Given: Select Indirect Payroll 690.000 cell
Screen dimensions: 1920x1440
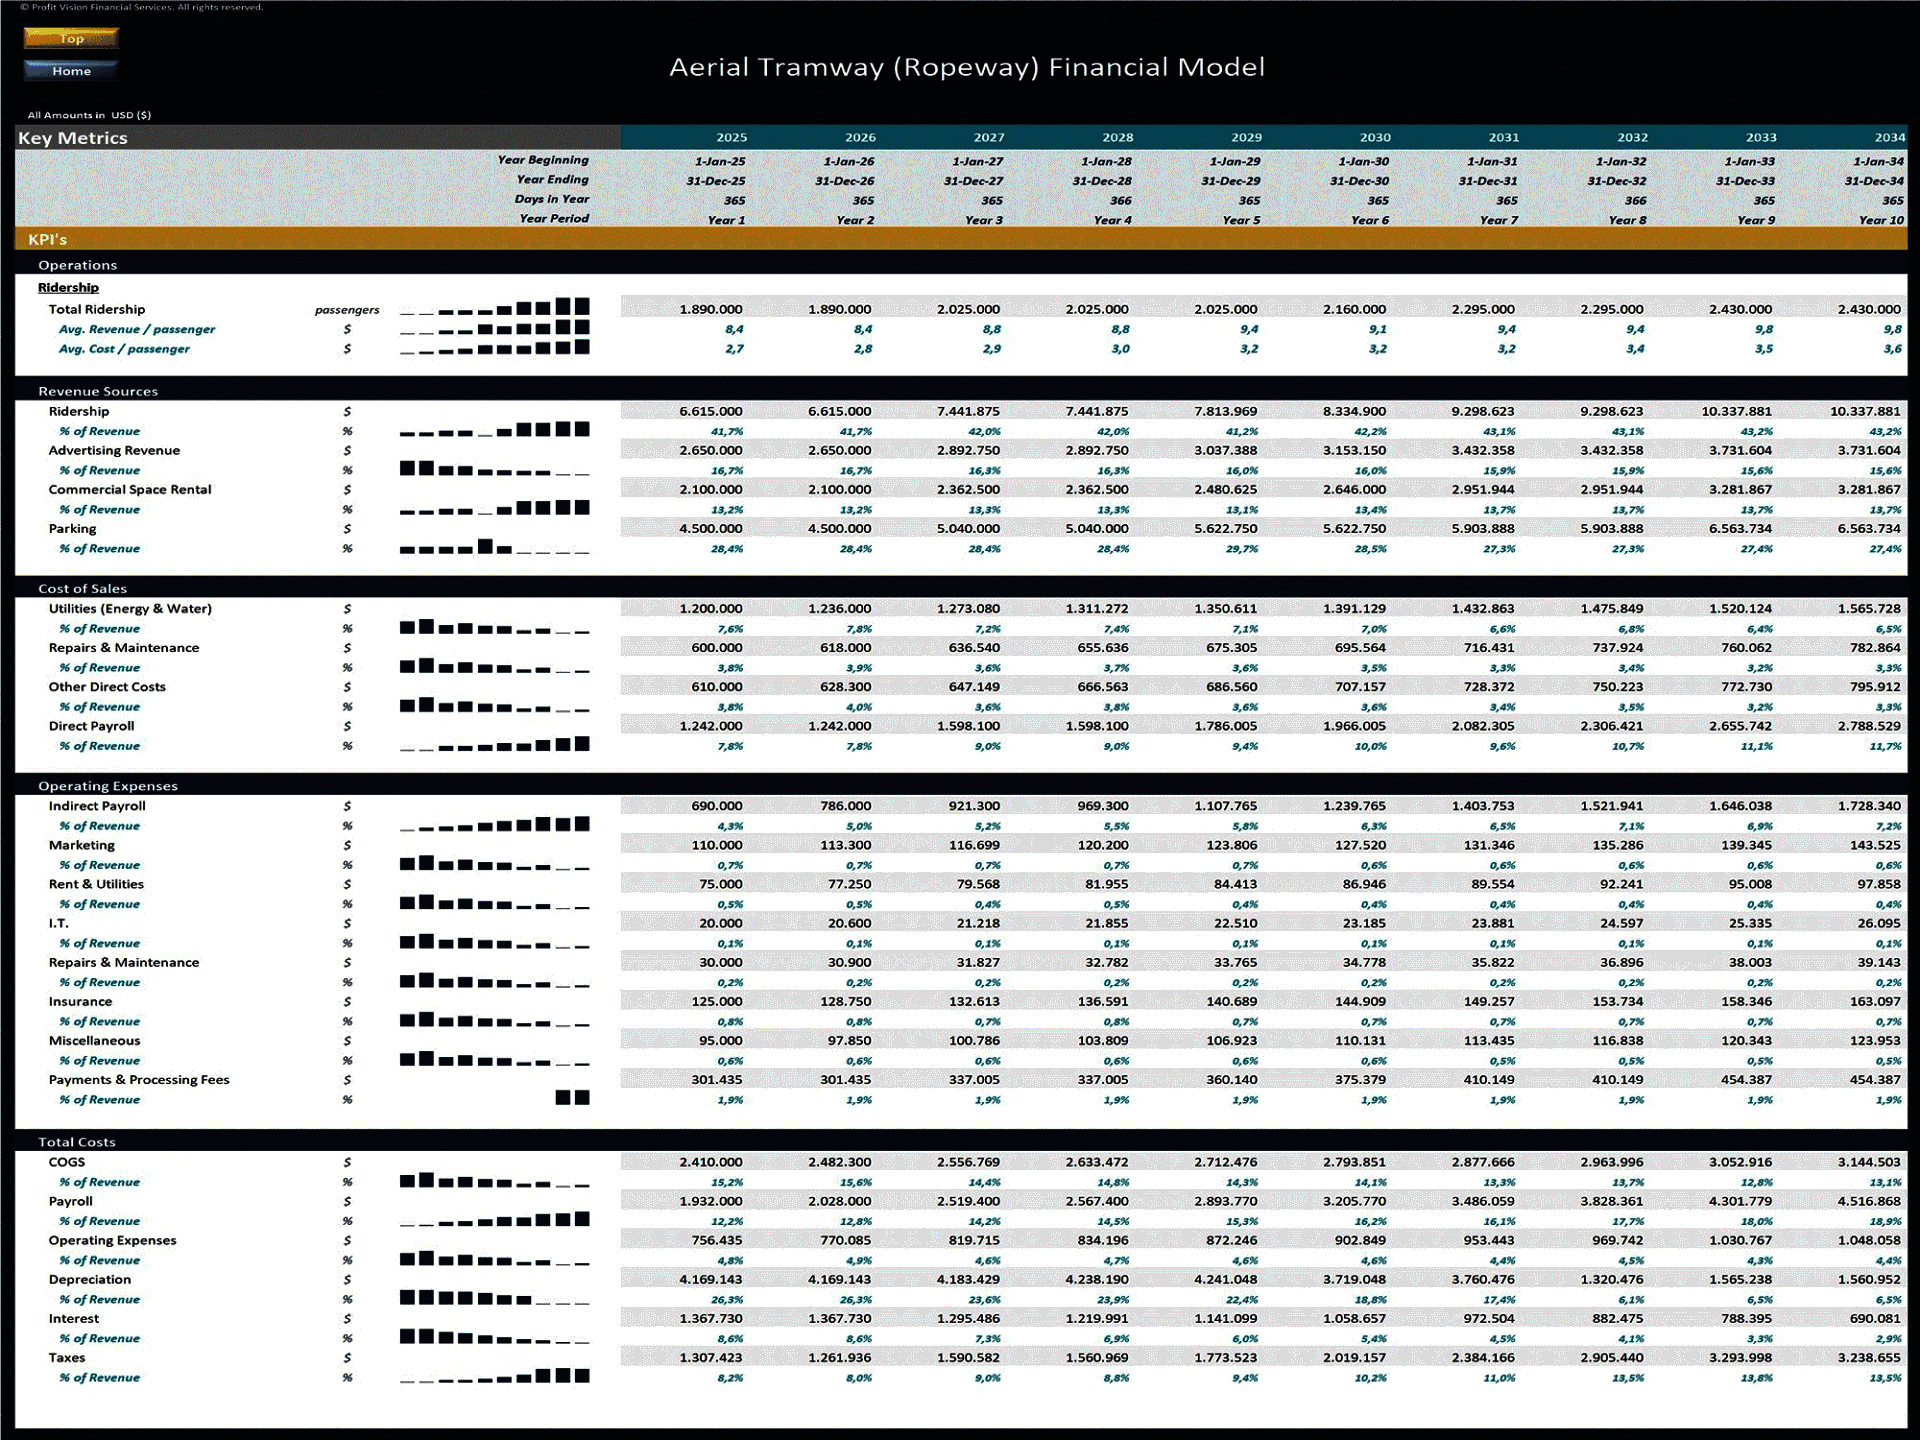Looking at the screenshot, I should coord(717,806).
